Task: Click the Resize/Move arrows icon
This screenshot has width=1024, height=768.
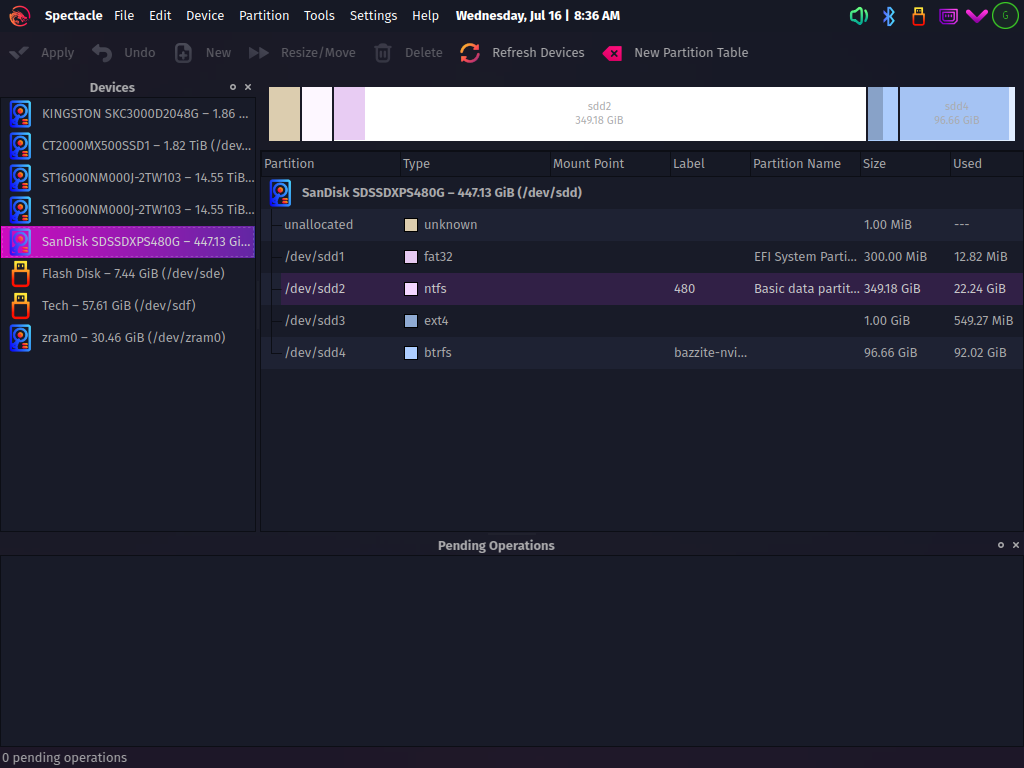Action: (259, 53)
